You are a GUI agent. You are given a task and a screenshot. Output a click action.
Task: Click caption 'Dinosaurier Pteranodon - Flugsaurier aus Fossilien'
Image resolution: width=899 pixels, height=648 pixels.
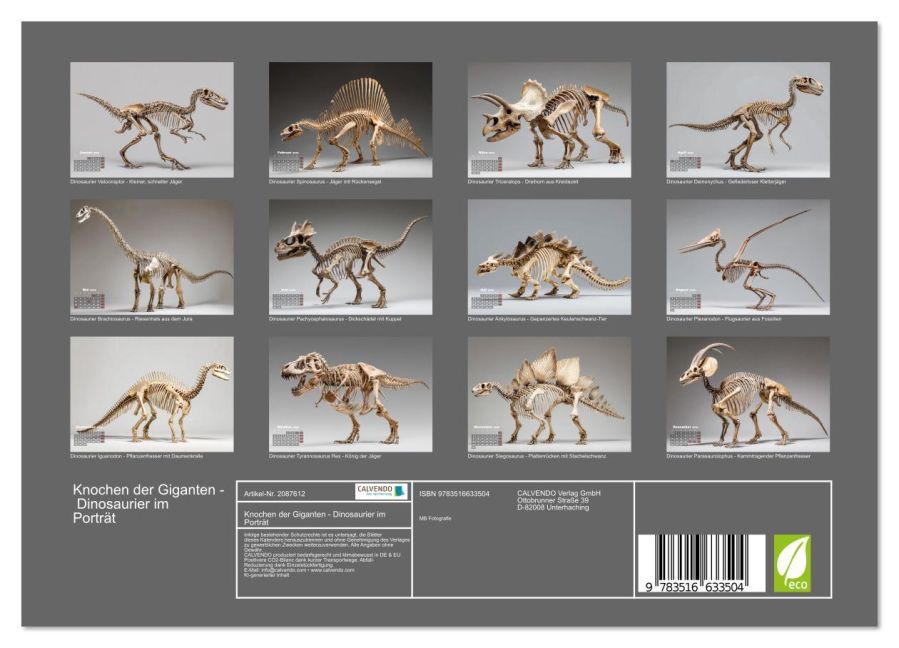click(x=724, y=319)
